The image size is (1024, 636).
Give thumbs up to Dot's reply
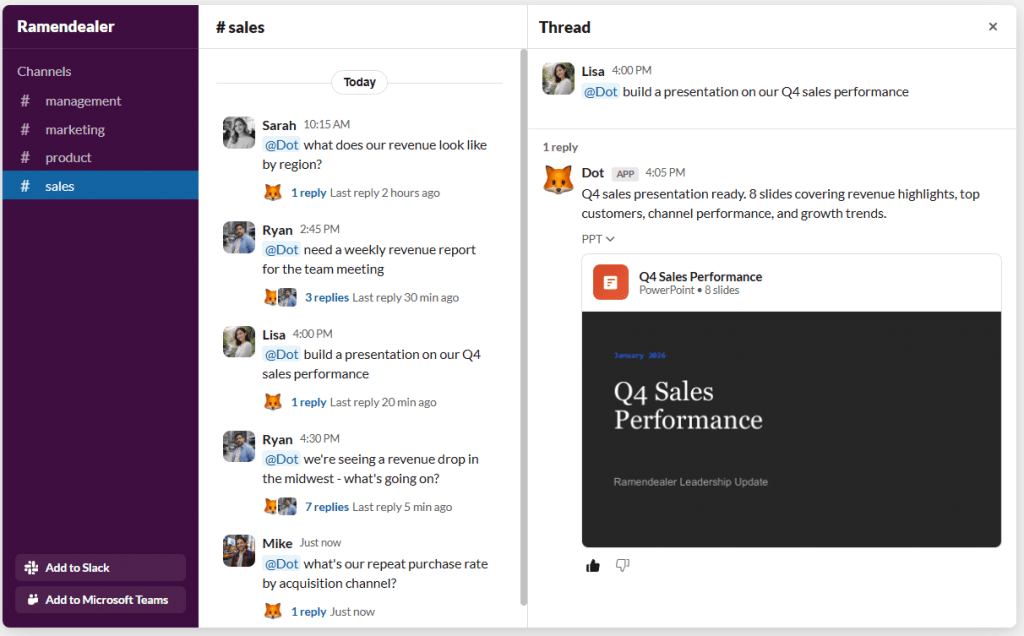593,565
